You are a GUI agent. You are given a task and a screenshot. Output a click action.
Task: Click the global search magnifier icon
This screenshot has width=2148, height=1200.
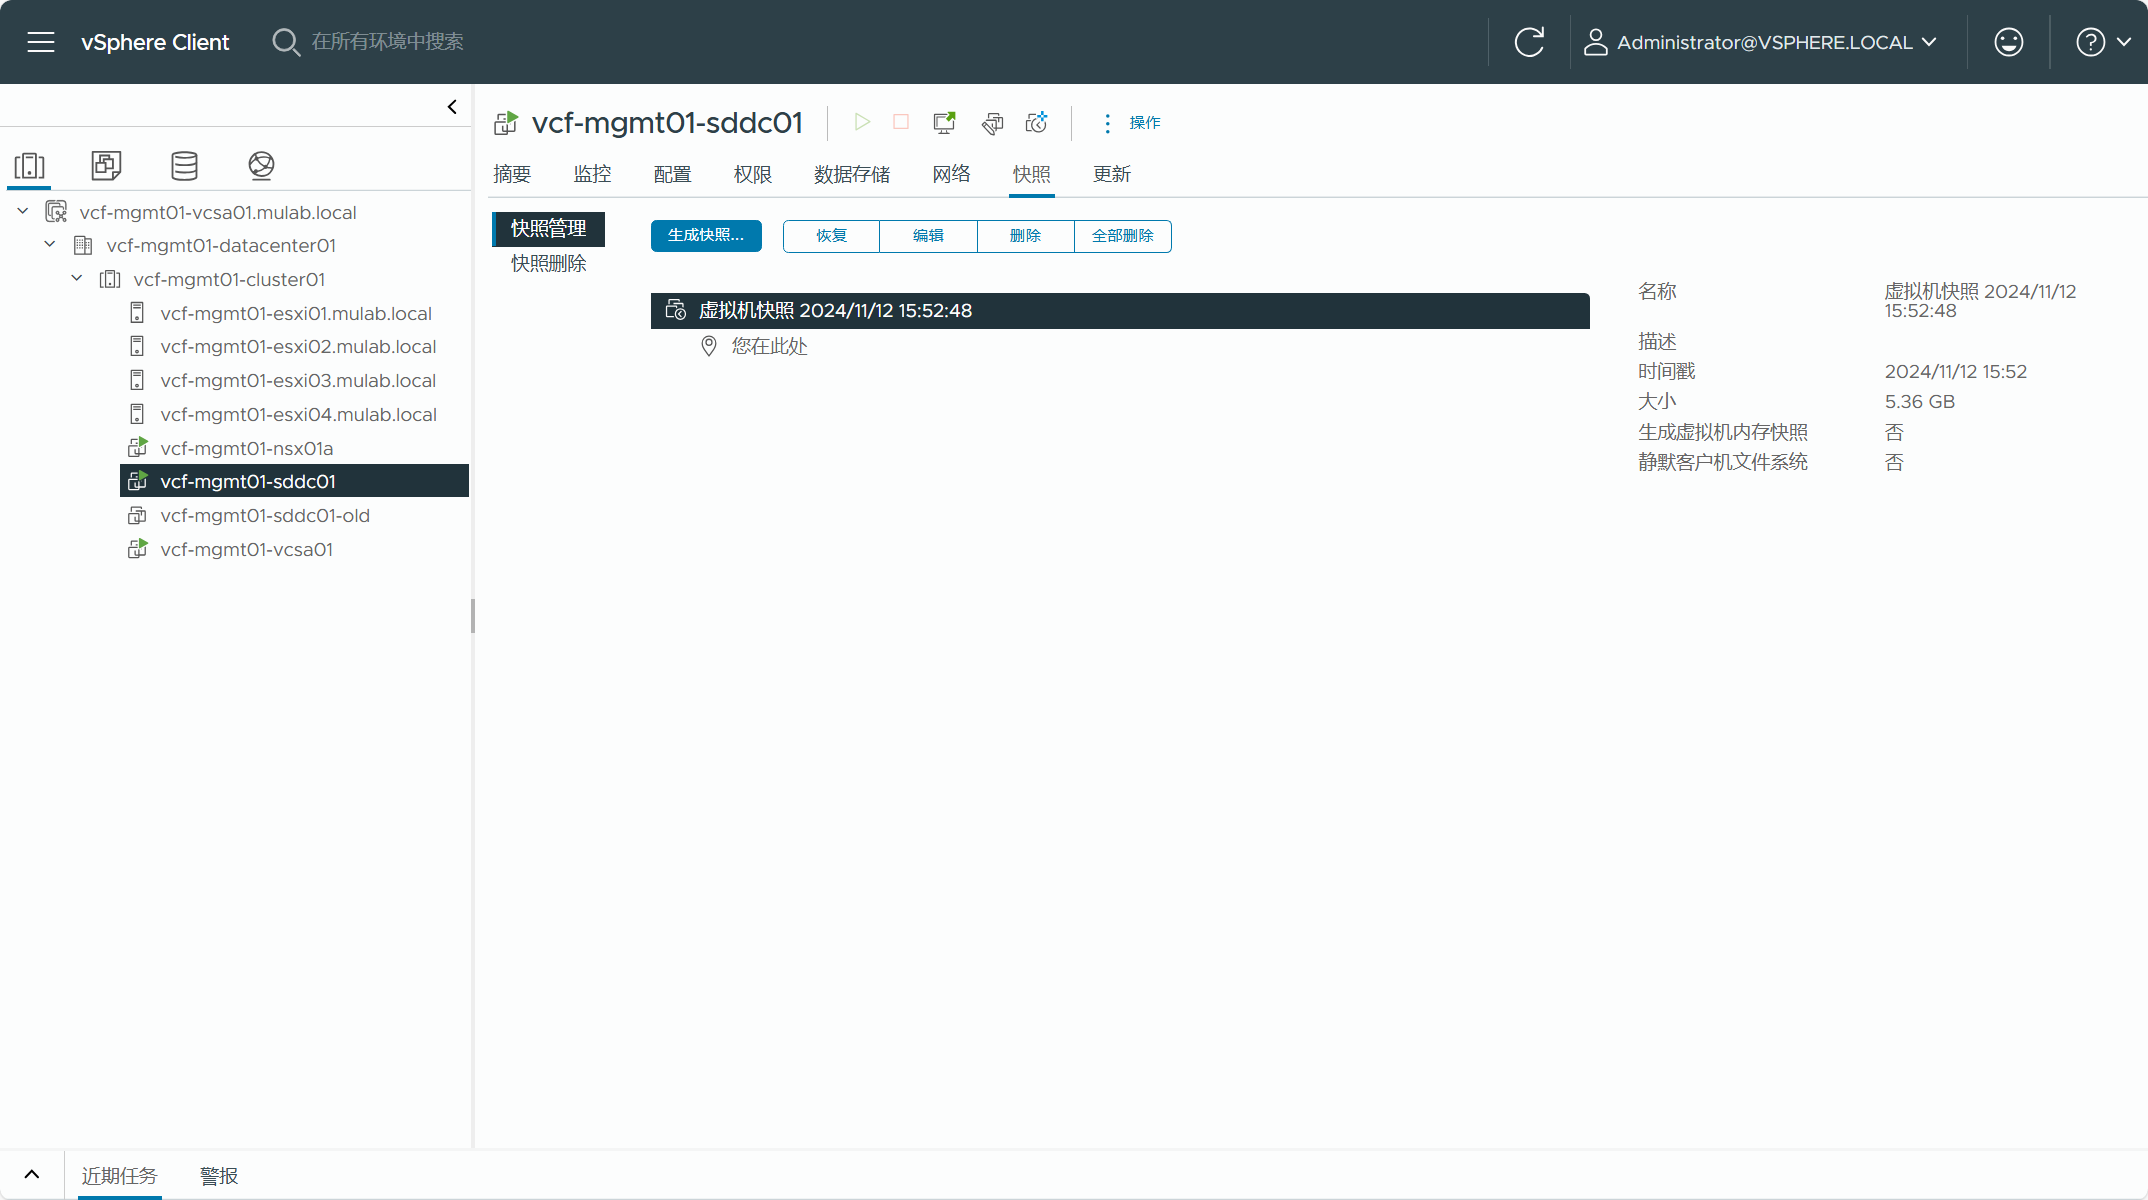coord(286,42)
